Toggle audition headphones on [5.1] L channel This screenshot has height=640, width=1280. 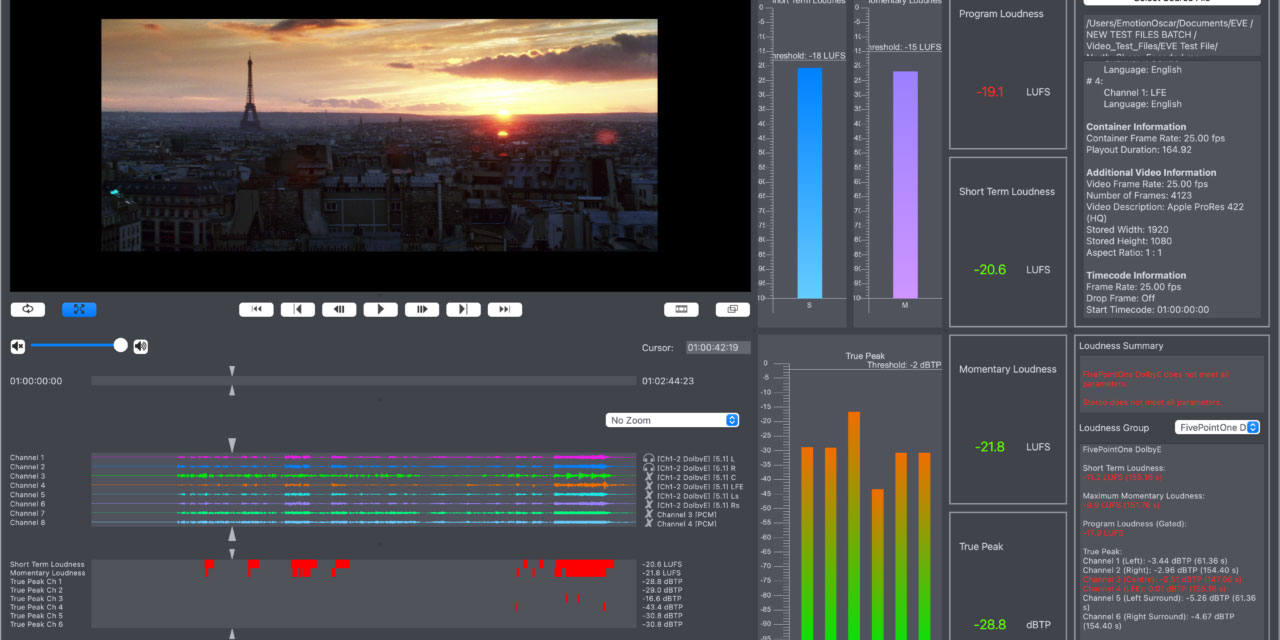click(x=648, y=457)
